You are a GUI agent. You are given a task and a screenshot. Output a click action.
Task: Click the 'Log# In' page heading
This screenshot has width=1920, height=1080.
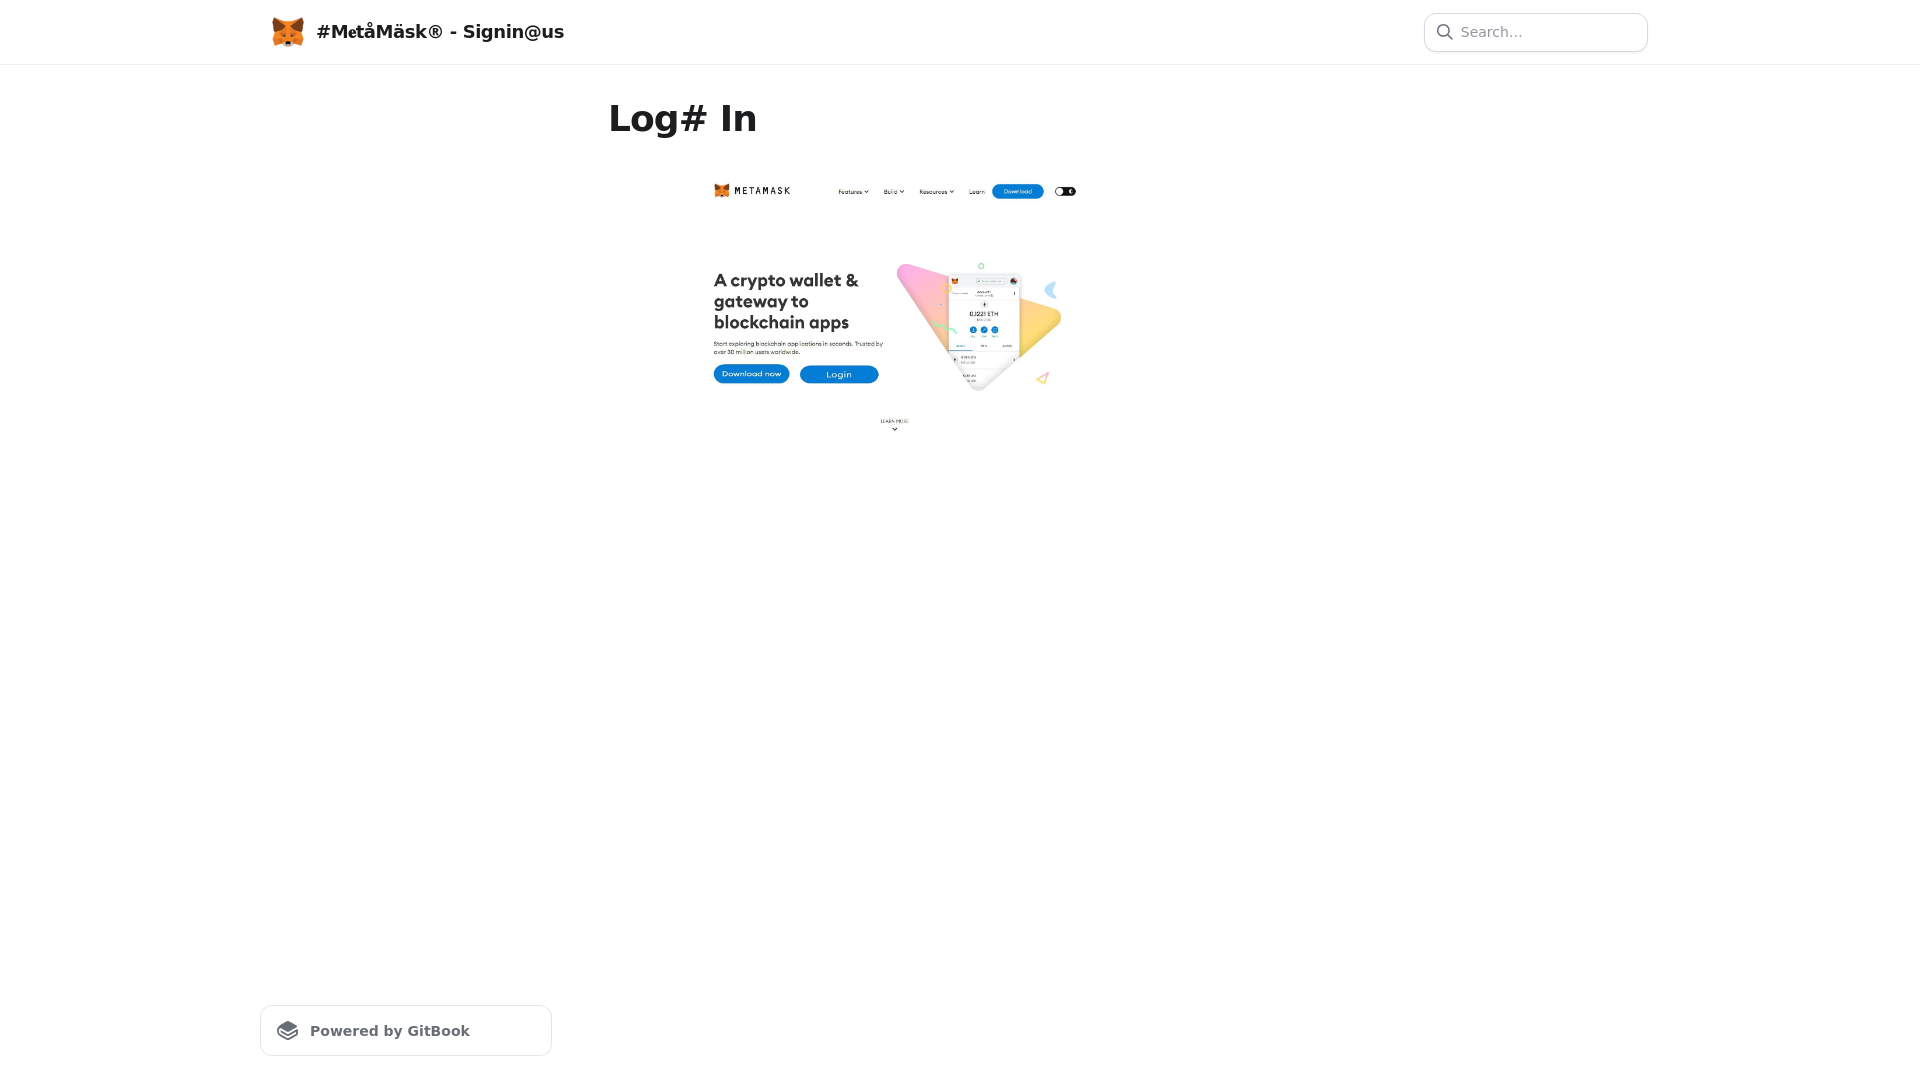tap(683, 119)
